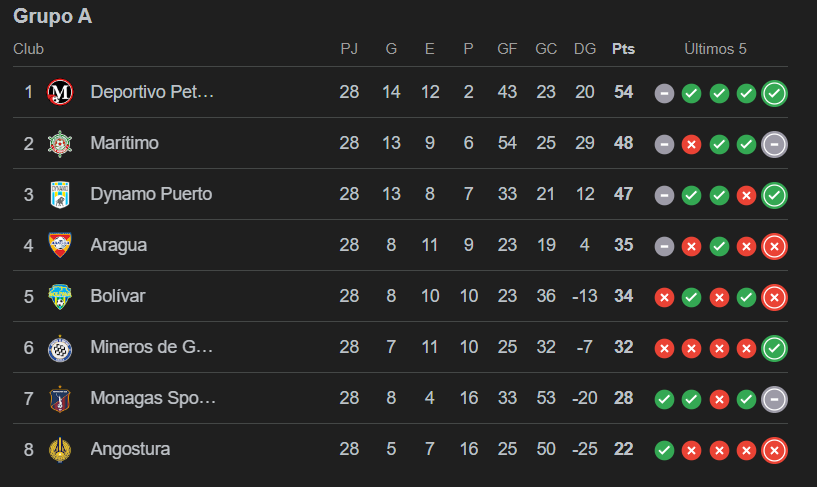Viewport: 817px width, 487px height.
Task: Click the Deportivo Petare club crest
Action: pos(61,93)
